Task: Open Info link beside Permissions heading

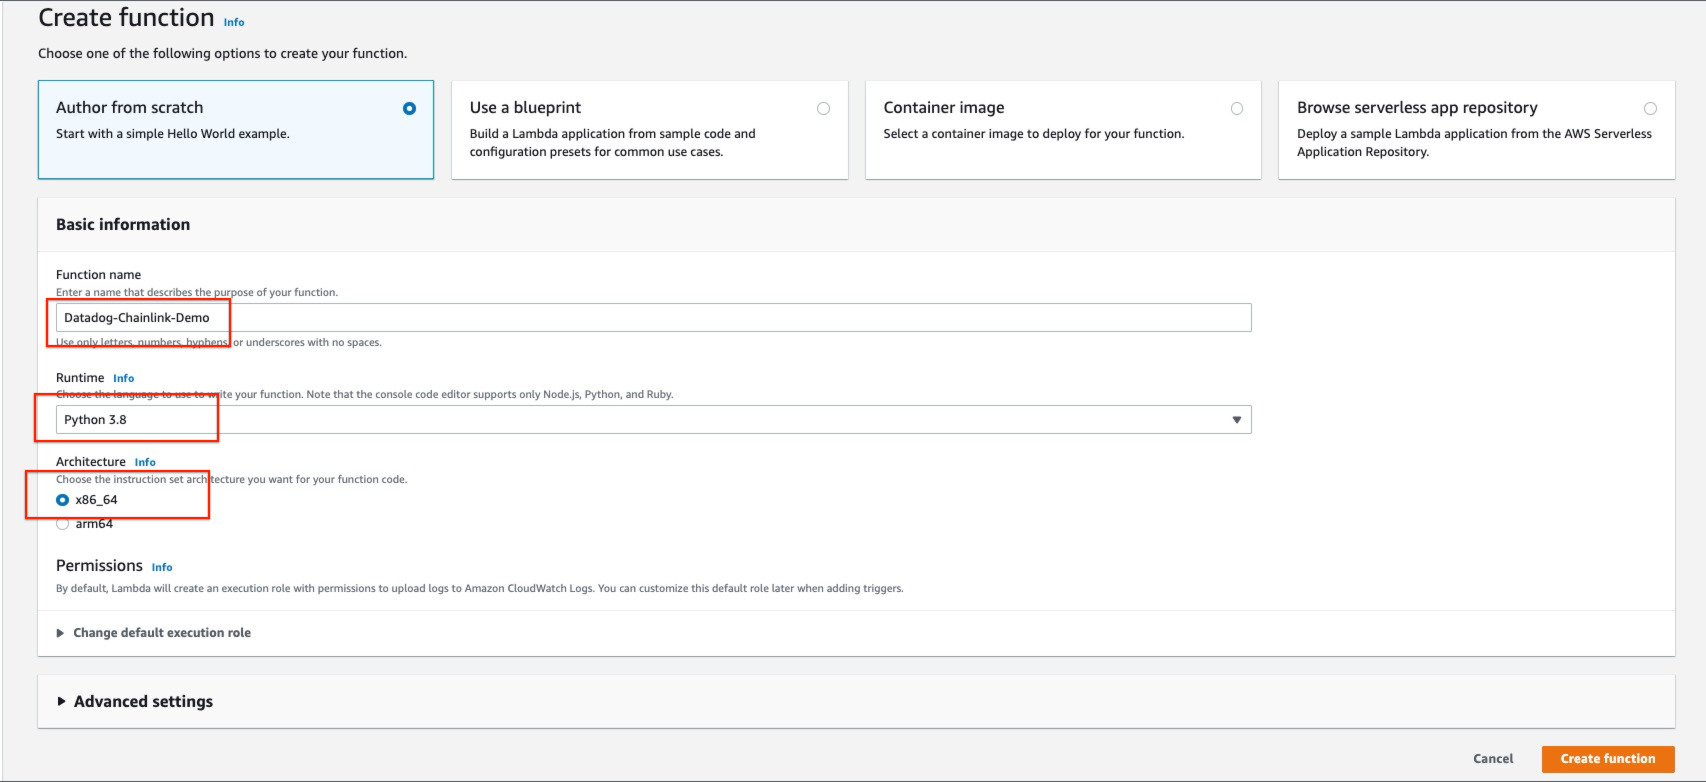Action: click(x=162, y=568)
